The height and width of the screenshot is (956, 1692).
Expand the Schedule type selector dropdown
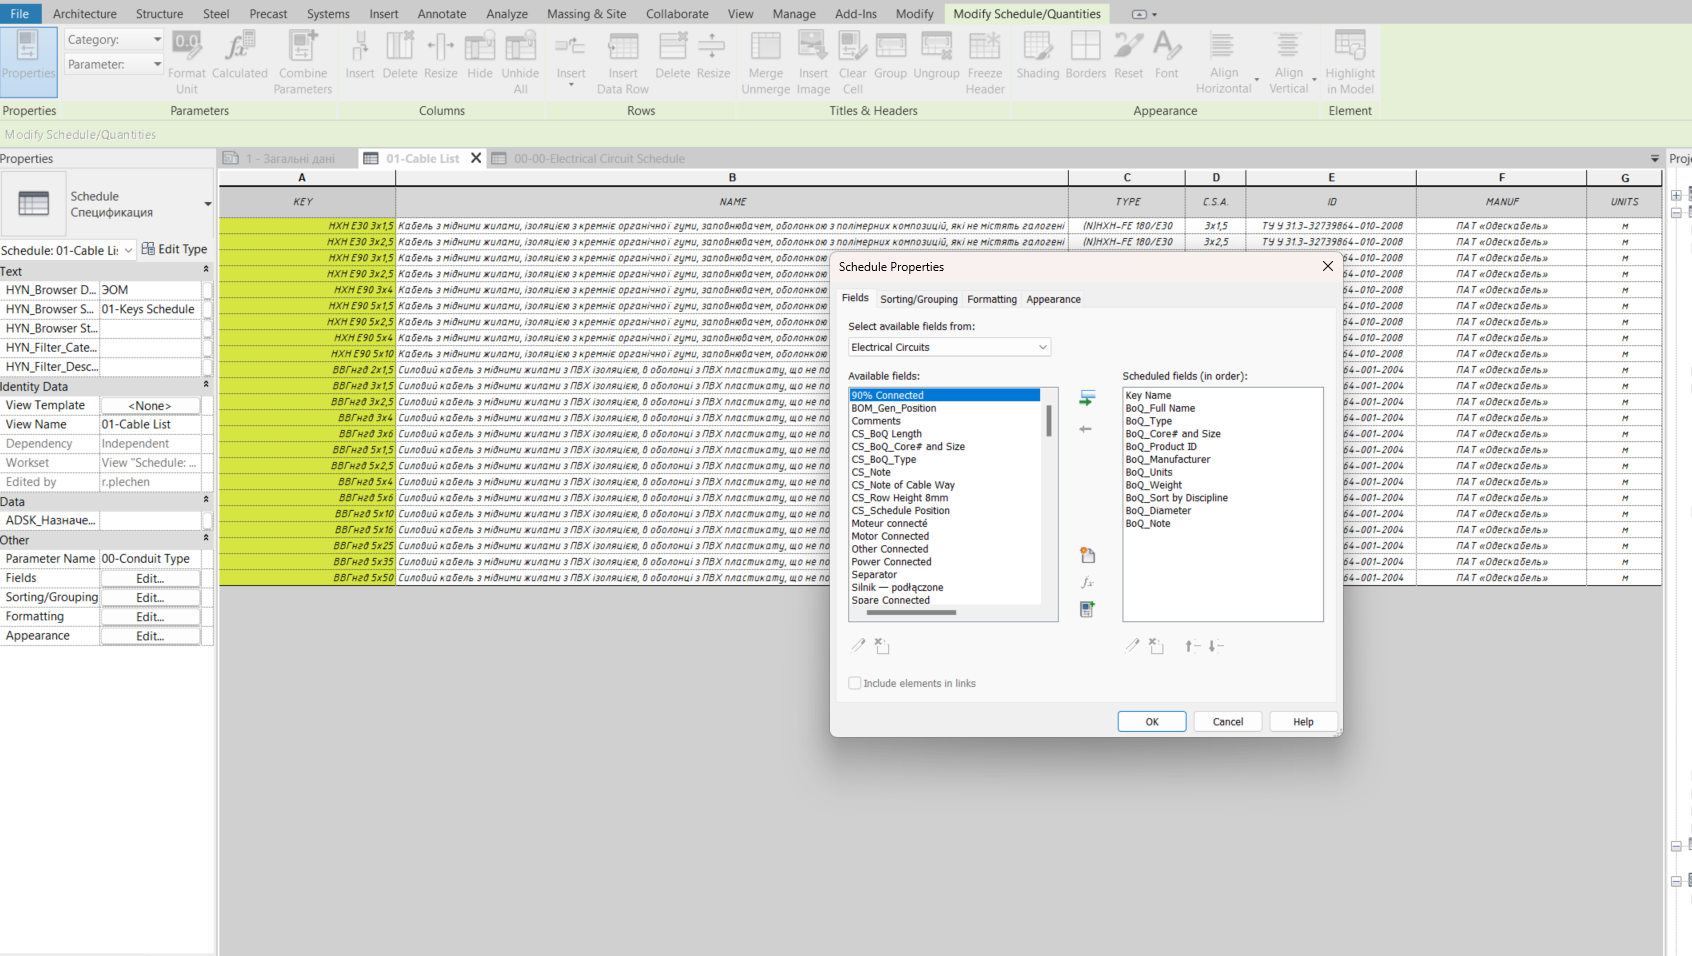(x=207, y=204)
